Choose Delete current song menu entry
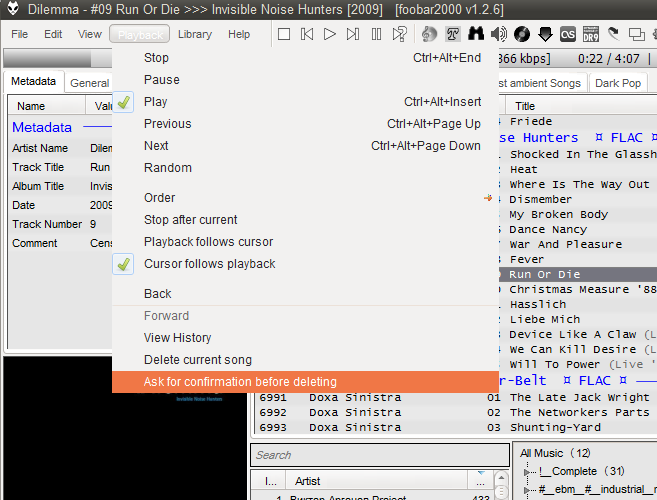This screenshot has width=657, height=500. pyautogui.click(x=198, y=360)
